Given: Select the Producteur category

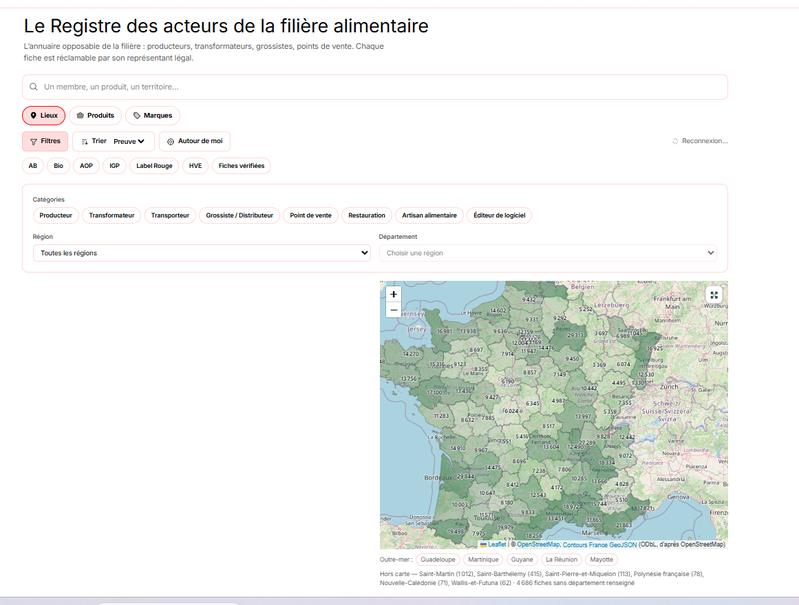Looking at the screenshot, I should pos(56,216).
